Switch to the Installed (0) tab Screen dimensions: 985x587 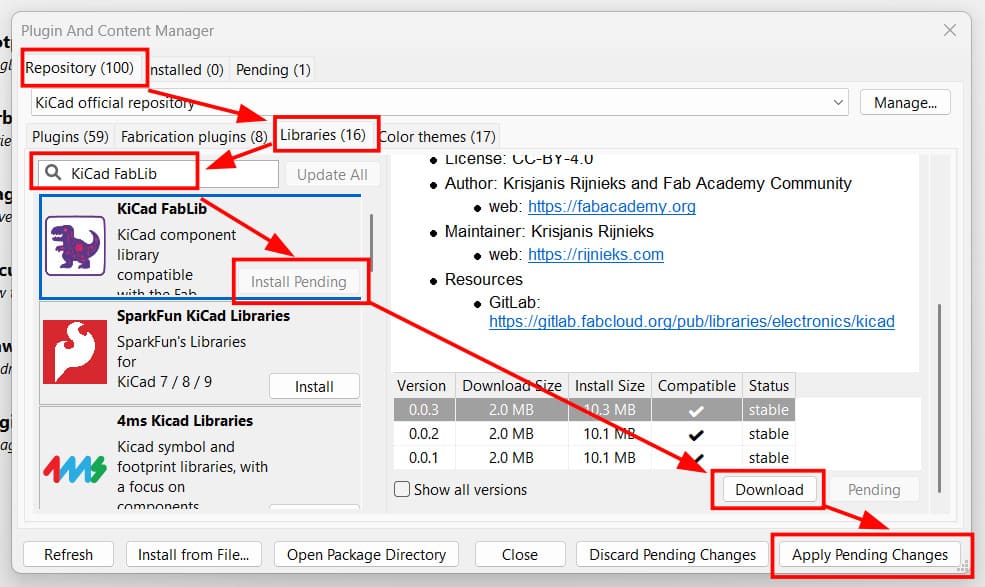[187, 70]
